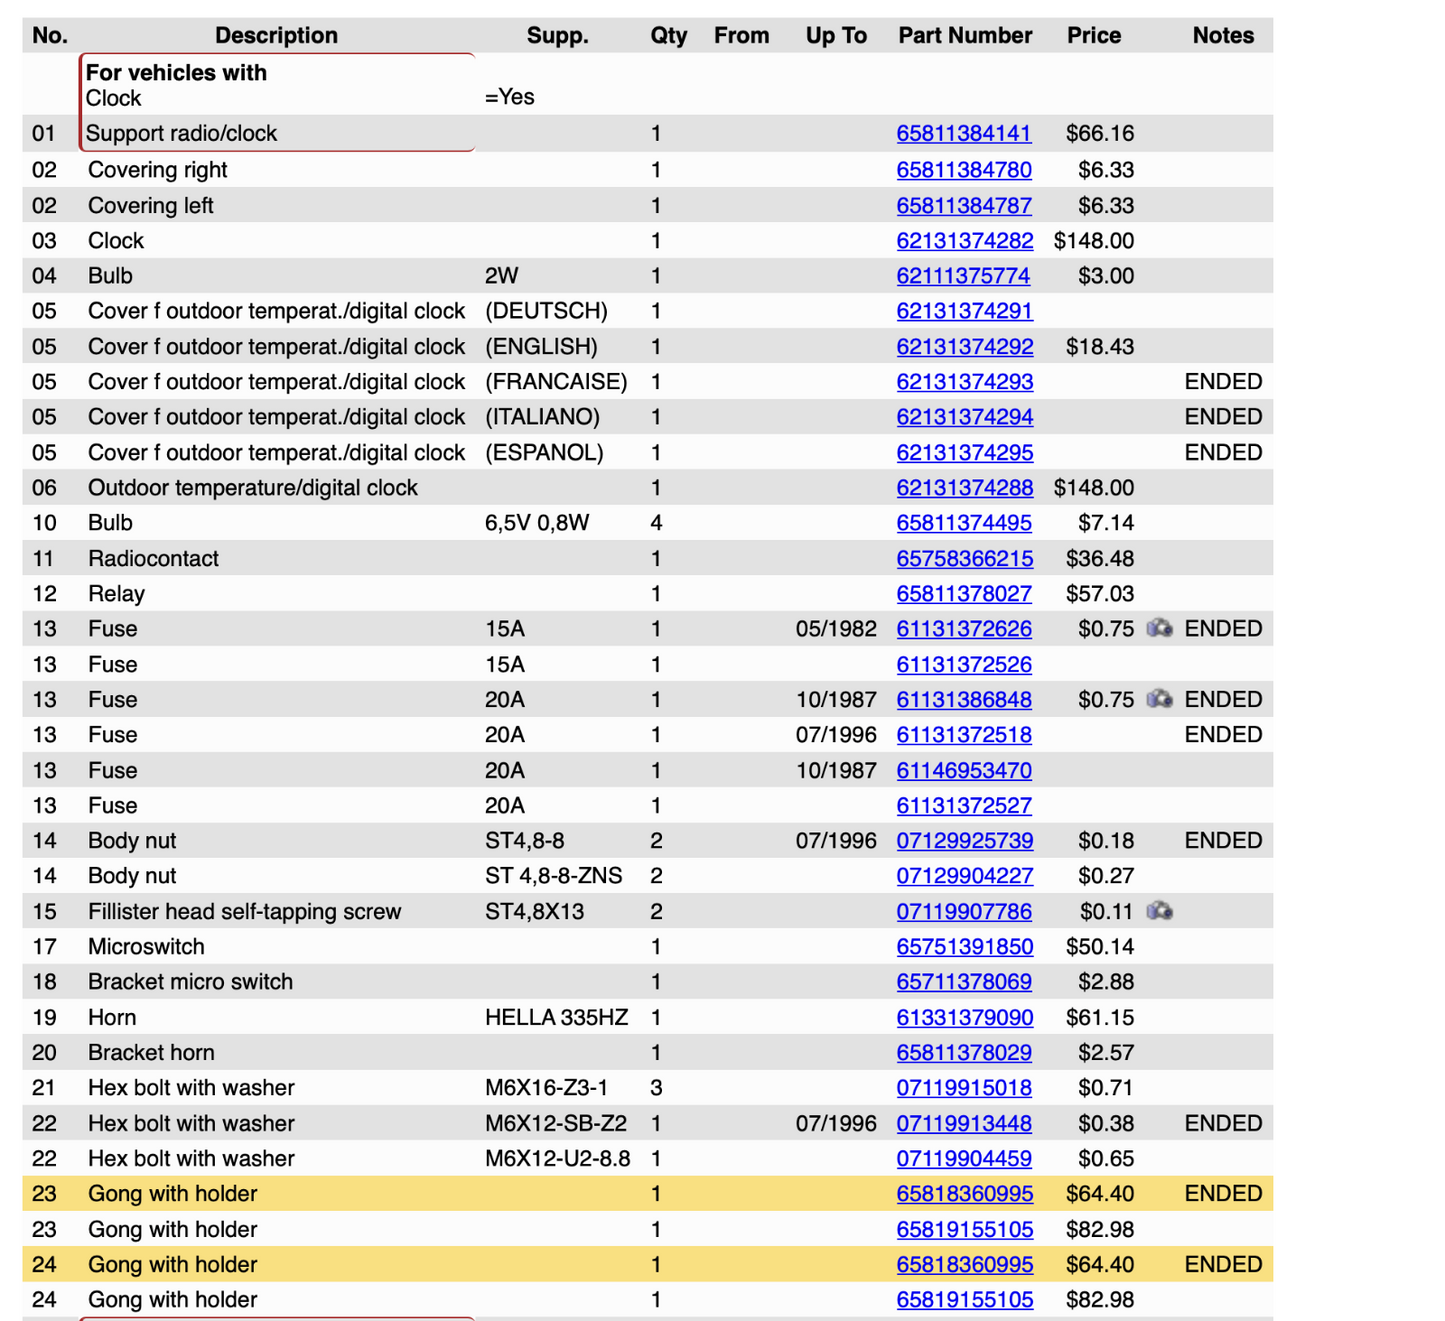Open Fuse part link 61131372526
Image resolution: width=1445 pixels, height=1321 pixels.
click(964, 665)
